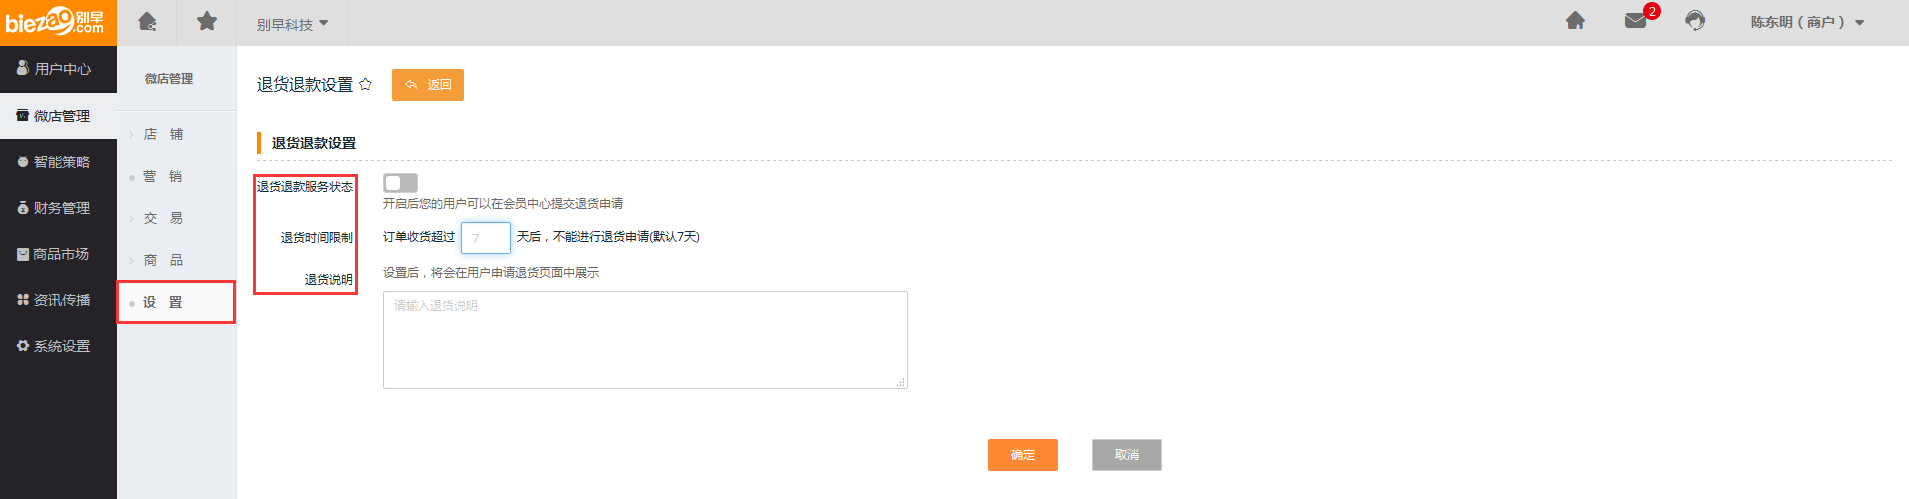The height and width of the screenshot is (499, 1909).
Task: Enable the 退货退款服务状态 toggle switch
Action: [400, 183]
